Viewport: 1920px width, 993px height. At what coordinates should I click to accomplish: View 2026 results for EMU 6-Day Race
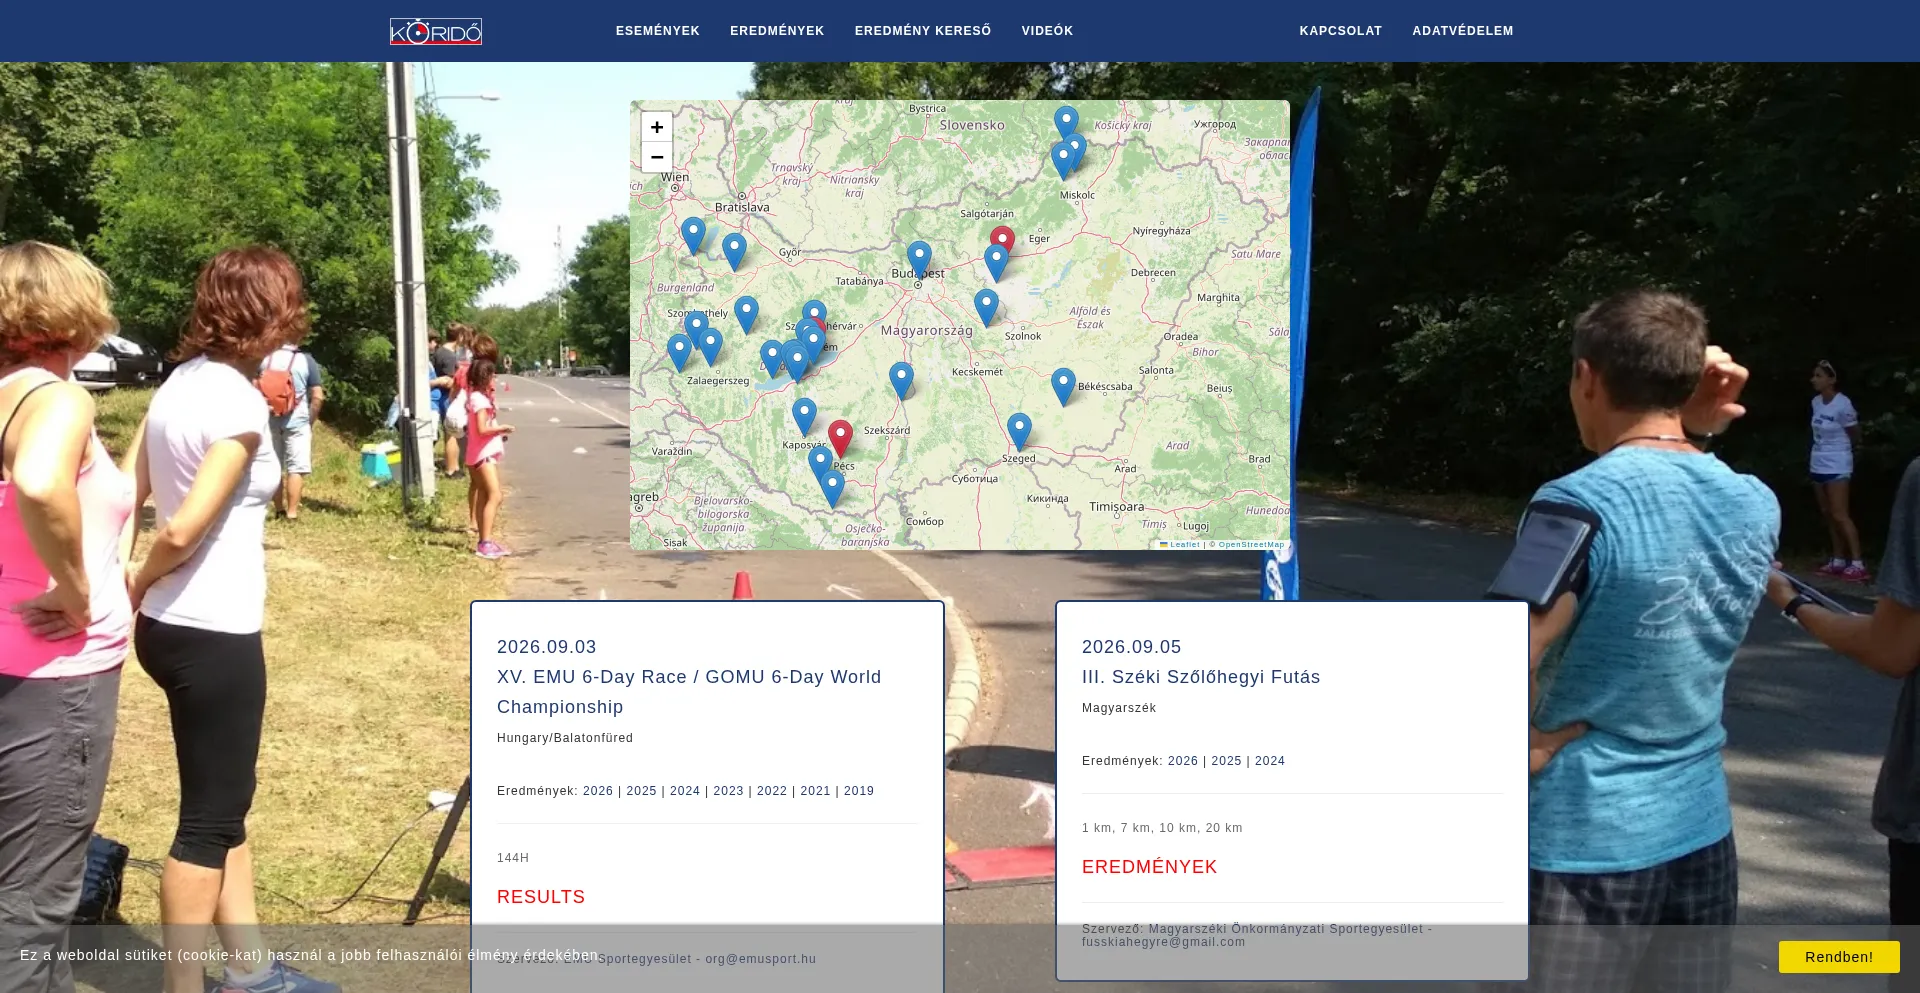[598, 791]
